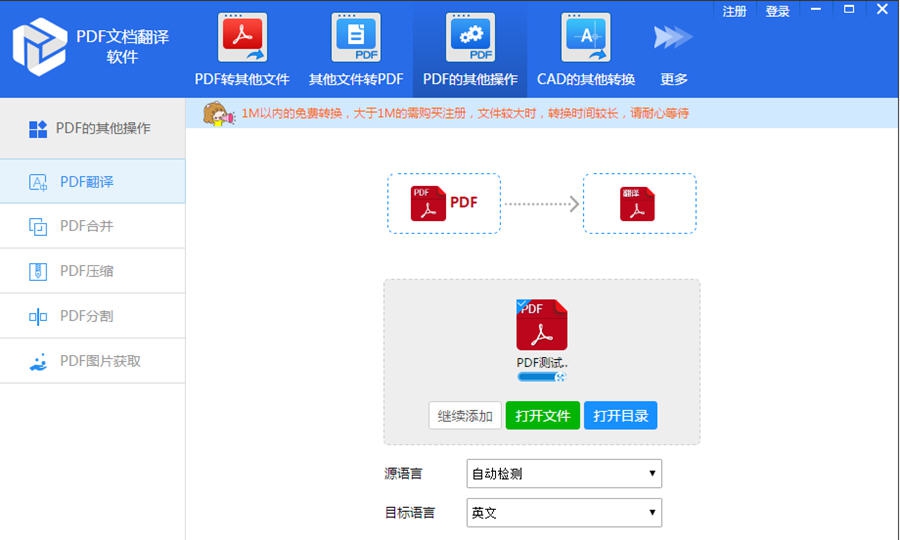Screen dimensions: 900x540
Task: Click the PDF压缩 sidebar icon
Action: pyautogui.click(x=38, y=271)
